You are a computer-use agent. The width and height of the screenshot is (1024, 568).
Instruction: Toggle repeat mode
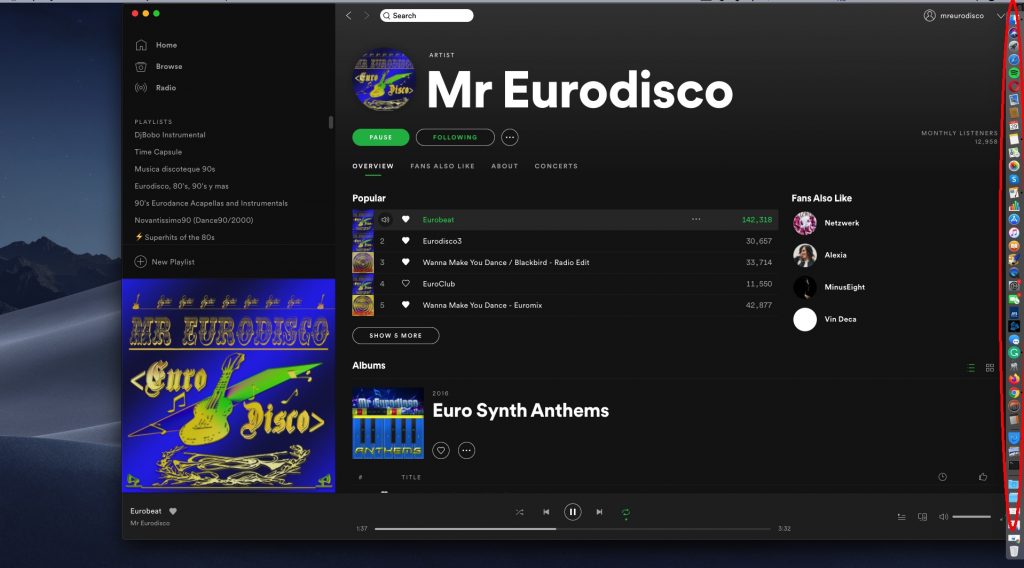(x=626, y=513)
